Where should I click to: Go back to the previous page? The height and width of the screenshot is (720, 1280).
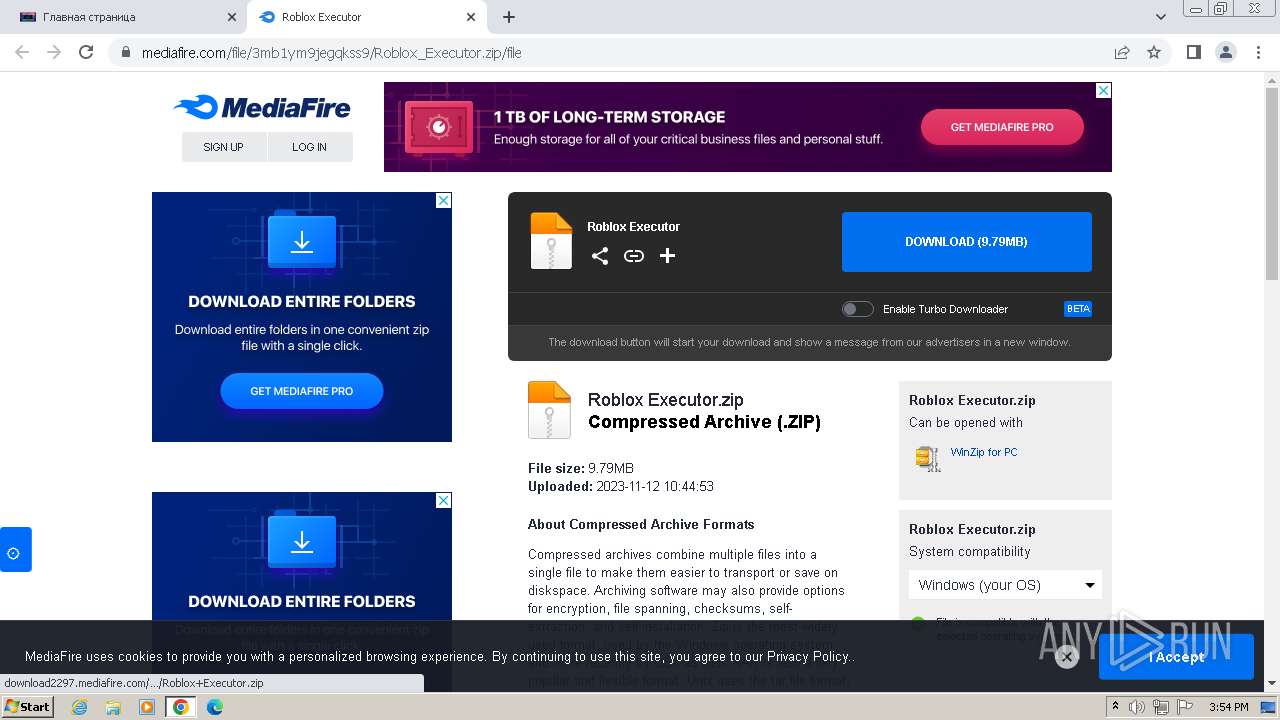(x=22, y=52)
